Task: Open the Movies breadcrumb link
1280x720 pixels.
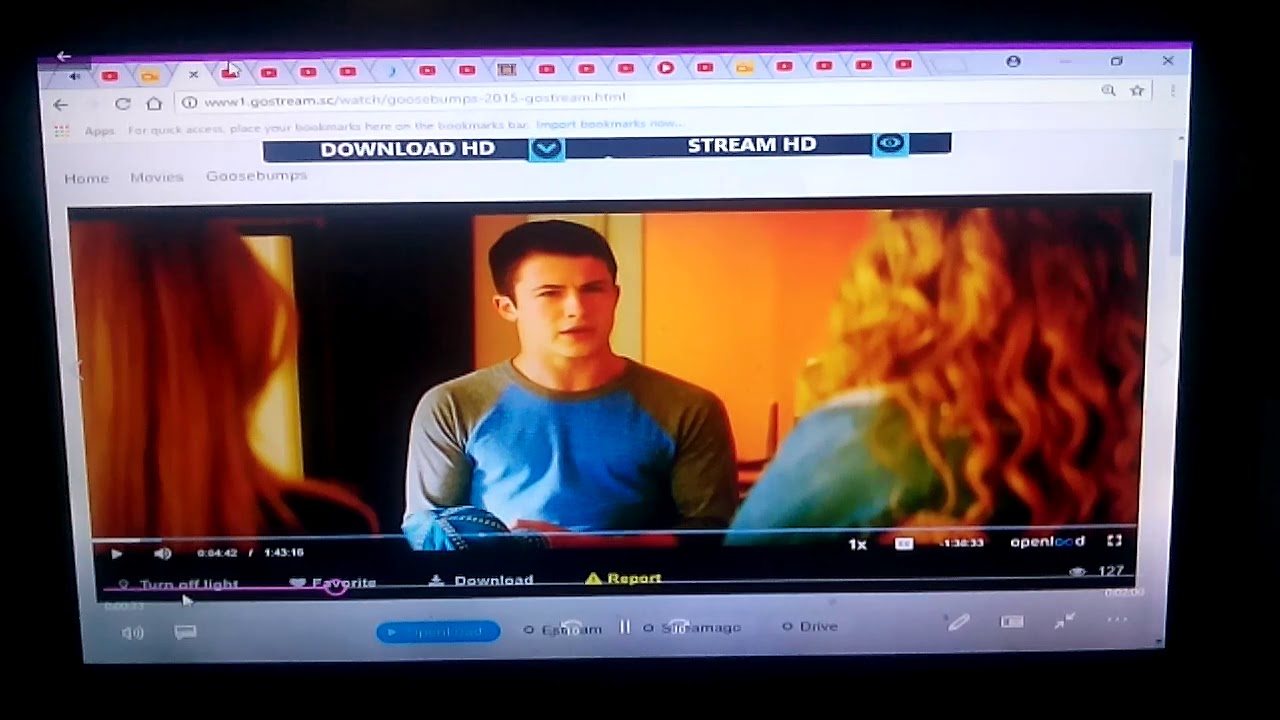Action: [x=156, y=177]
